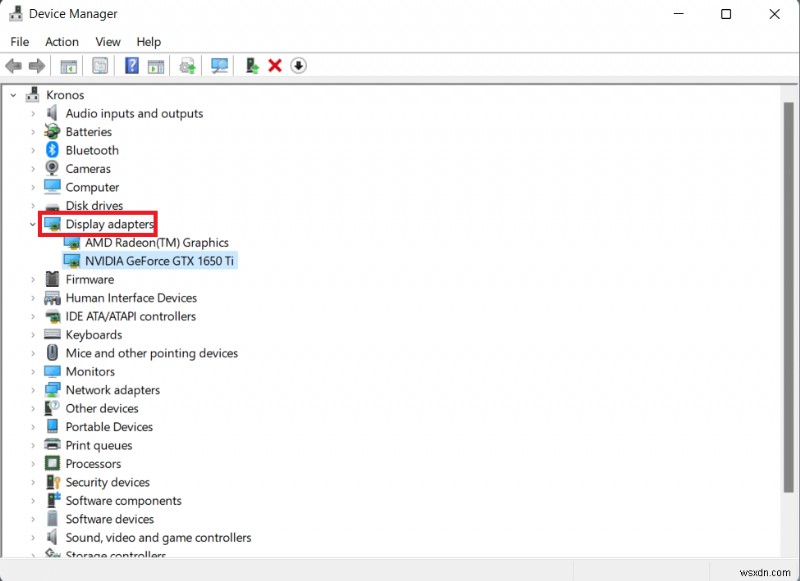The image size is (800, 581).
Task: Click the Back navigation arrow
Action: 13,65
